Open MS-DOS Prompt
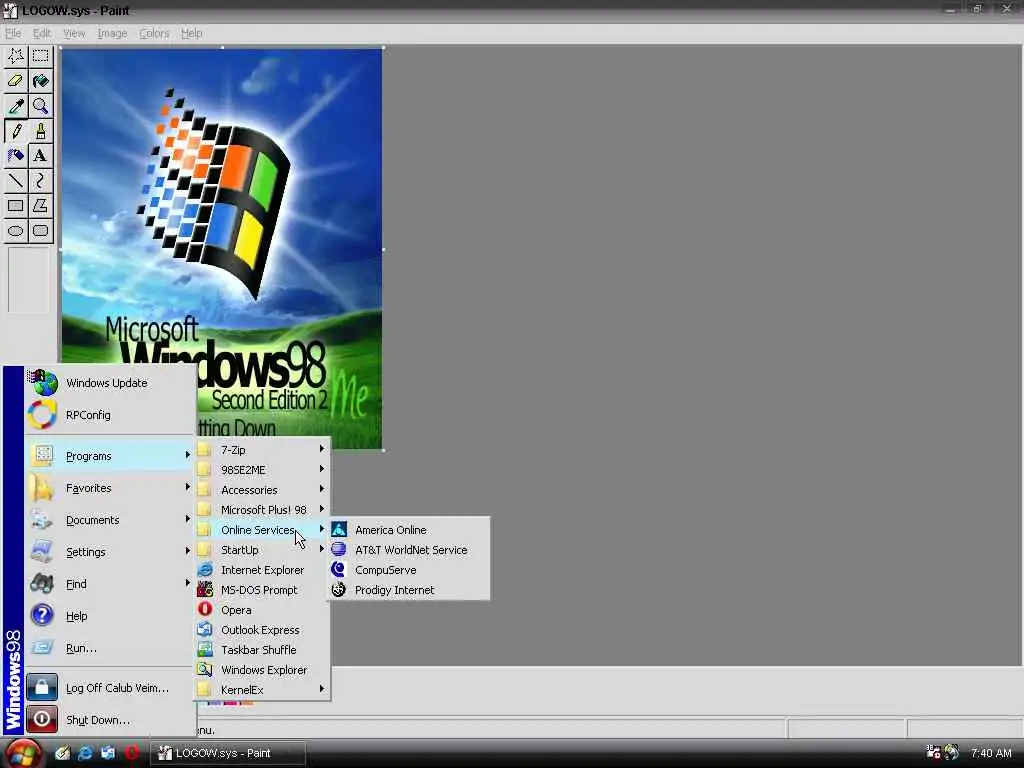The width and height of the screenshot is (1024, 768). (263, 590)
